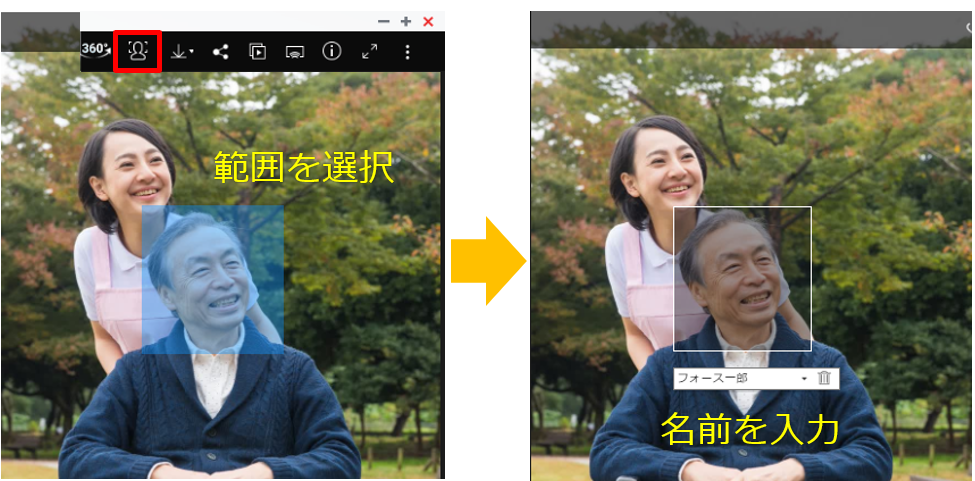Viewport: 975px width, 481px height.
Task: Click the blue selection area on the left photo
Action: 212,279
